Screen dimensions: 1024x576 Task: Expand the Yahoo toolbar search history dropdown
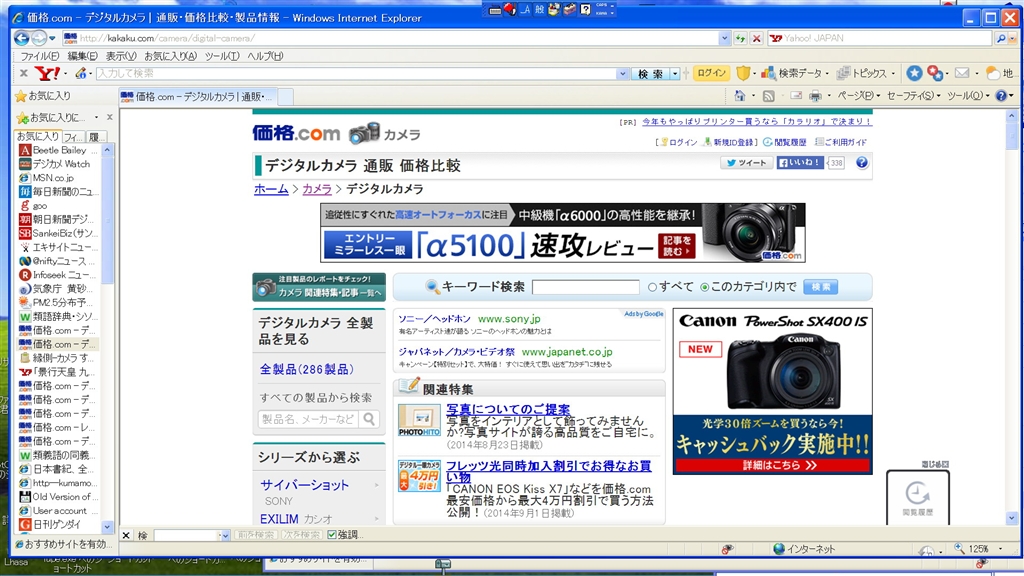pos(622,74)
